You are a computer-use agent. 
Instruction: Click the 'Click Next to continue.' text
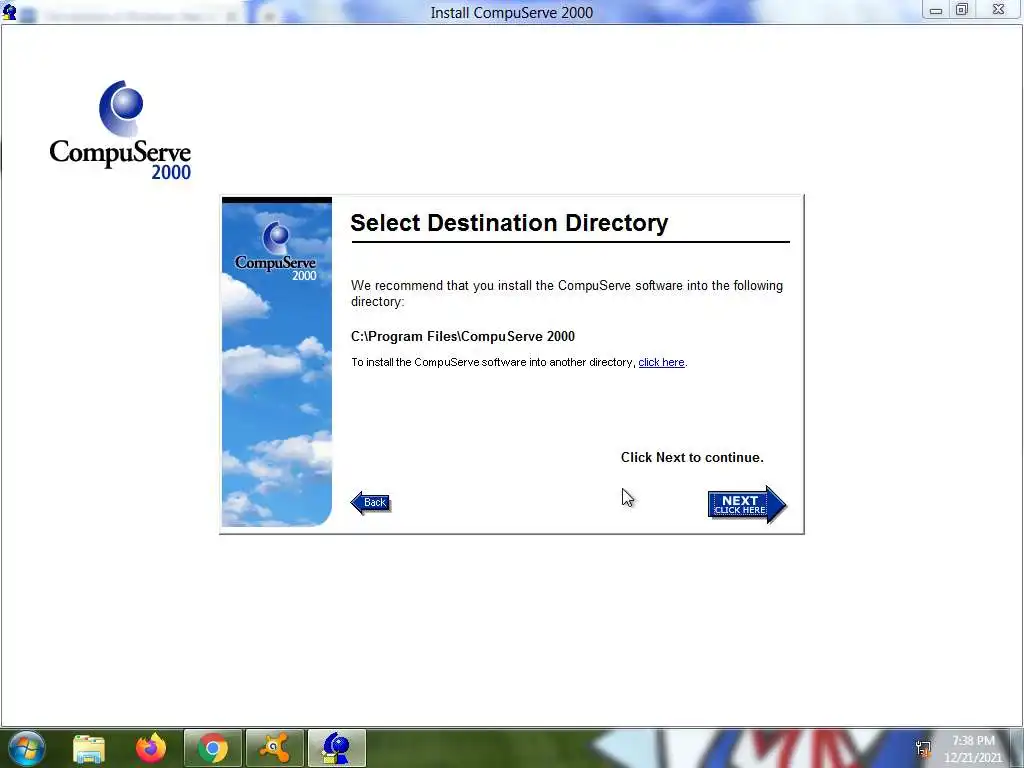[692, 458]
